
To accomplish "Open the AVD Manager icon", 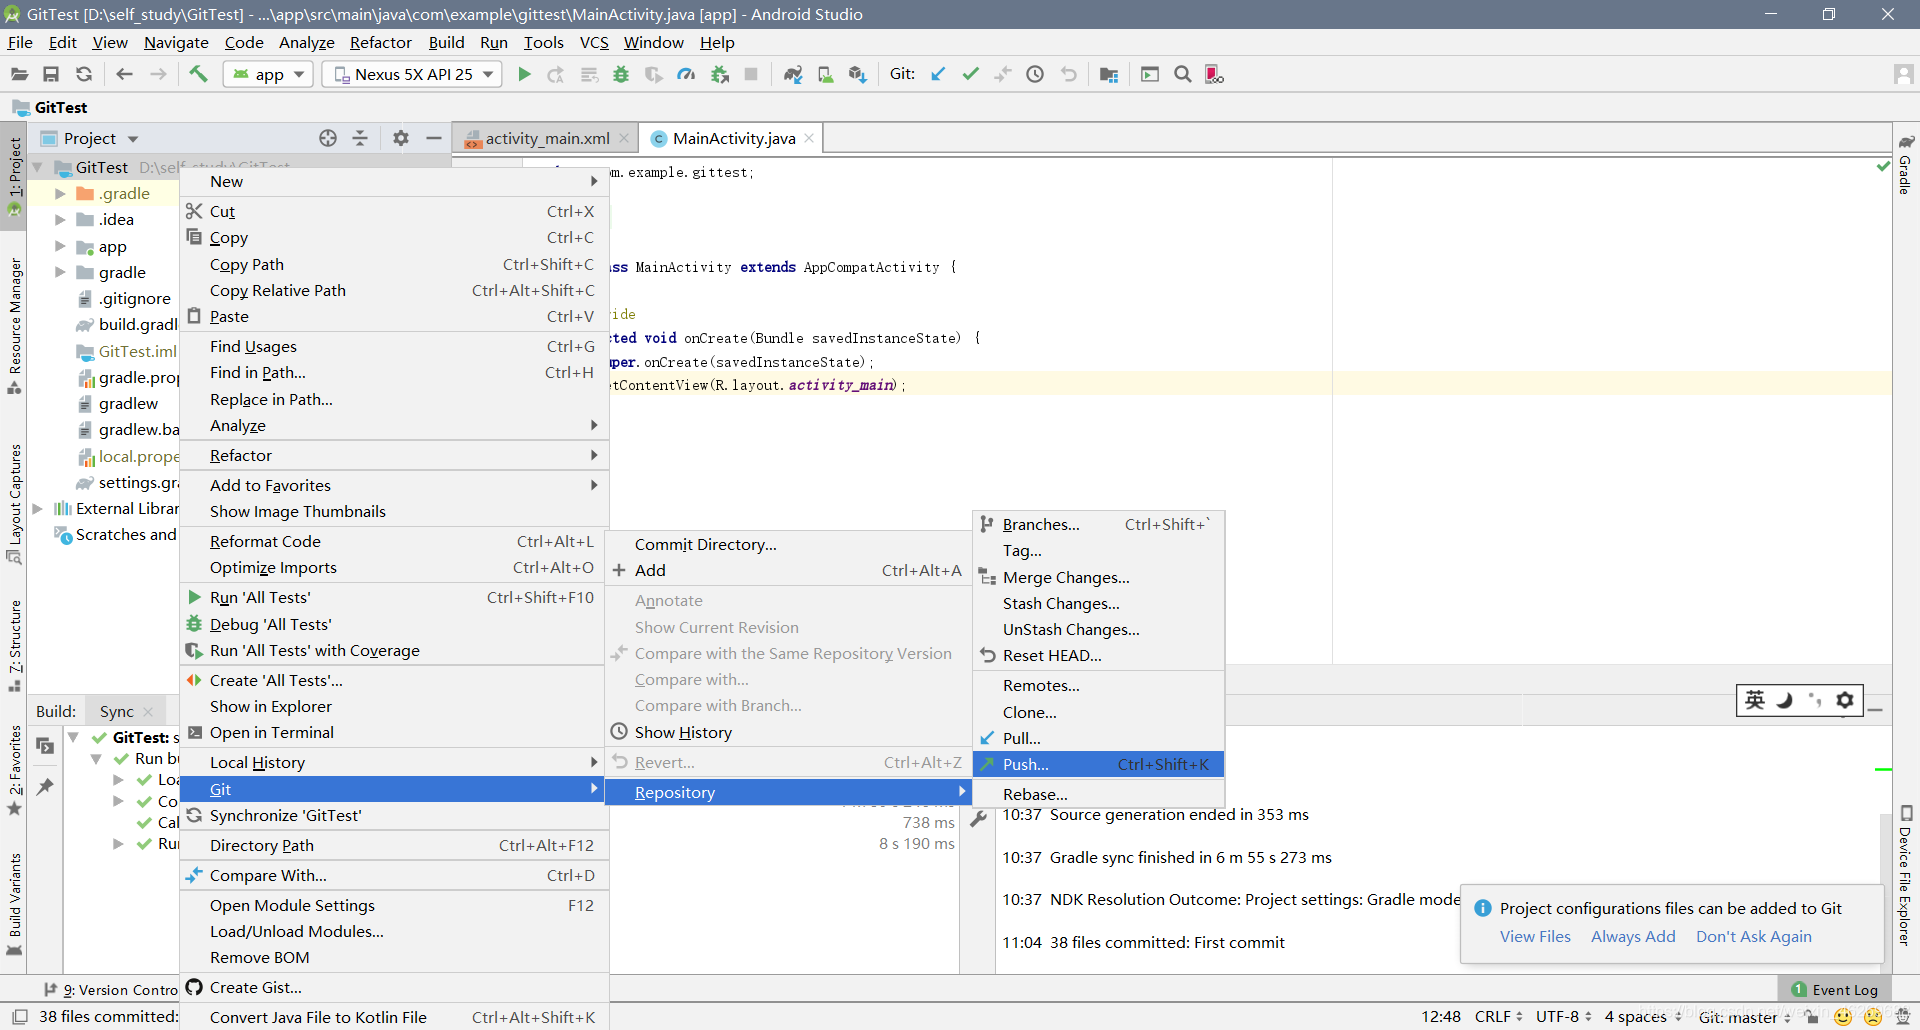I will click(826, 74).
